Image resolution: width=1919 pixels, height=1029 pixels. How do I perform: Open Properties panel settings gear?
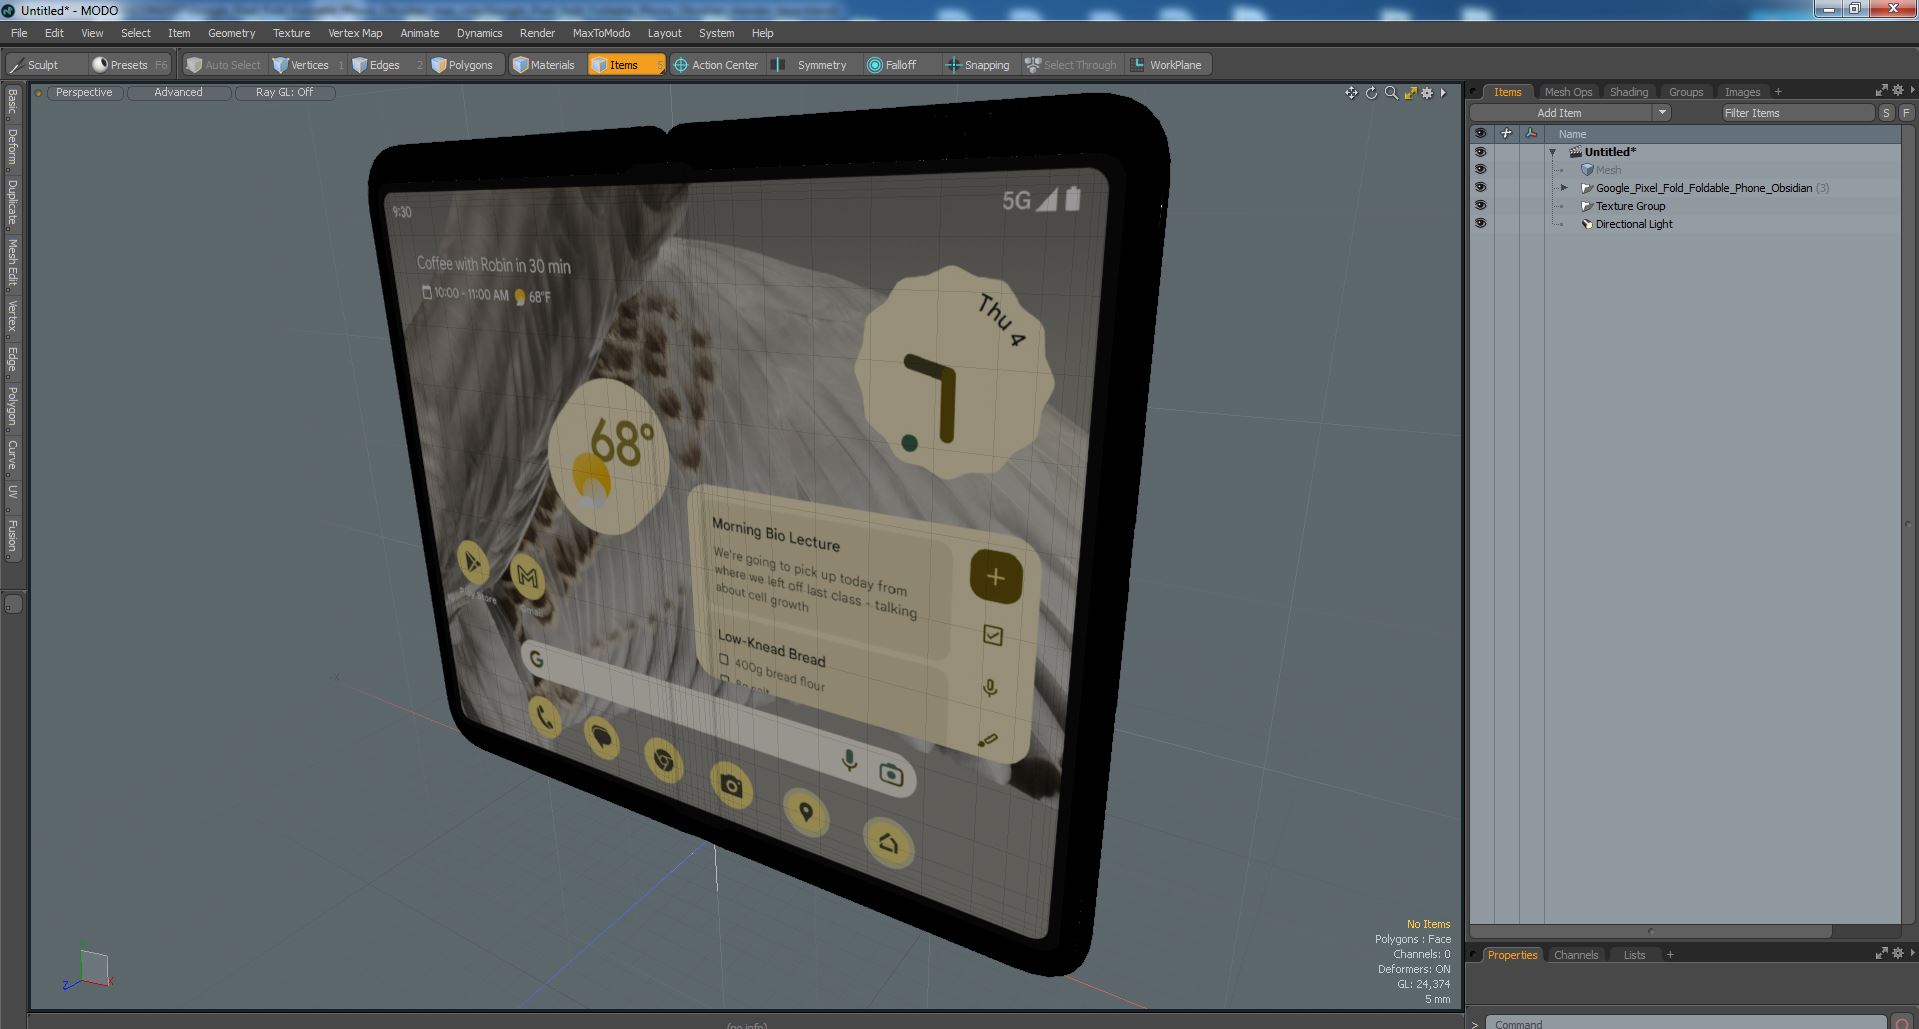tap(1897, 954)
